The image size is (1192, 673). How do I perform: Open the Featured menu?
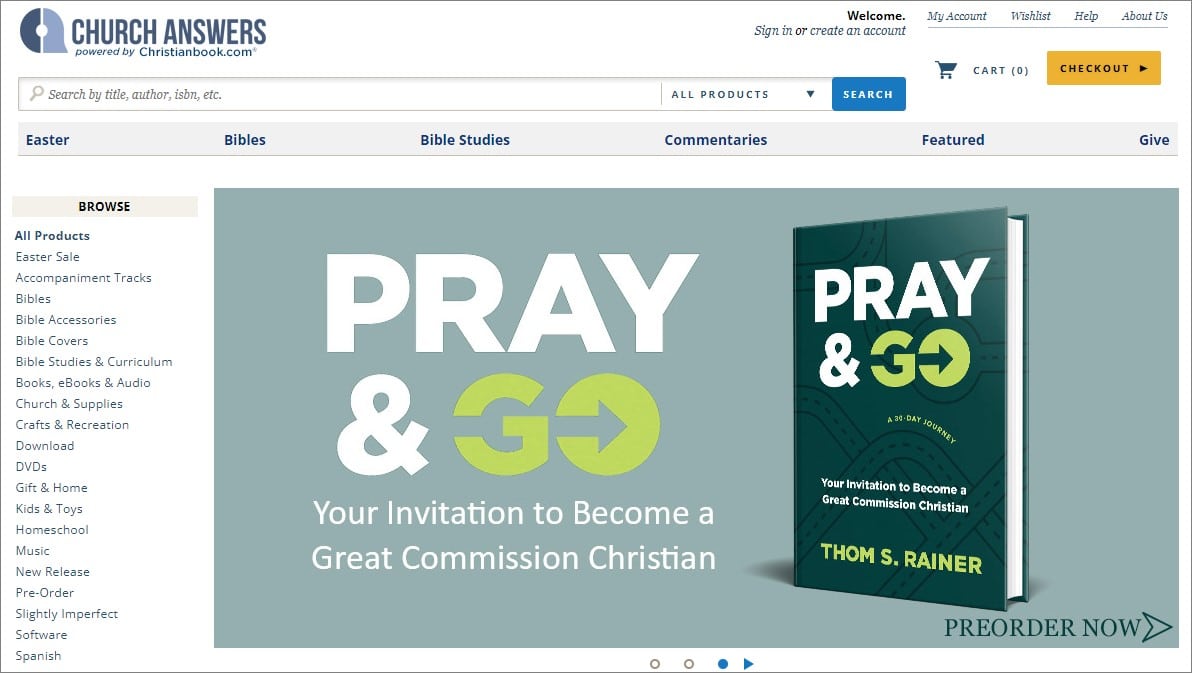[x=953, y=140]
